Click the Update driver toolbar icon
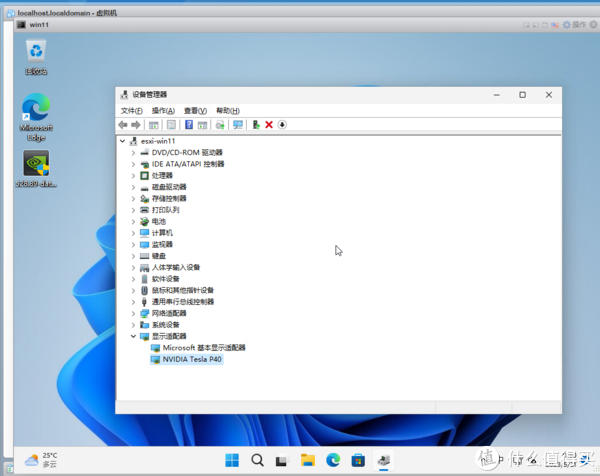 (x=256, y=125)
